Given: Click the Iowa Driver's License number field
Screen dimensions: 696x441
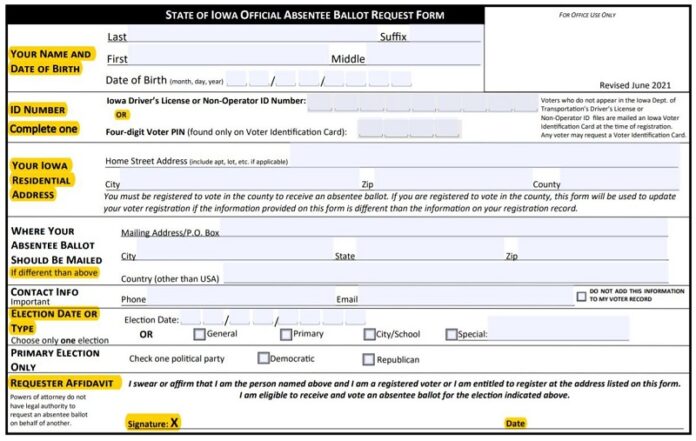Looking at the screenshot, I should pos(423,102).
